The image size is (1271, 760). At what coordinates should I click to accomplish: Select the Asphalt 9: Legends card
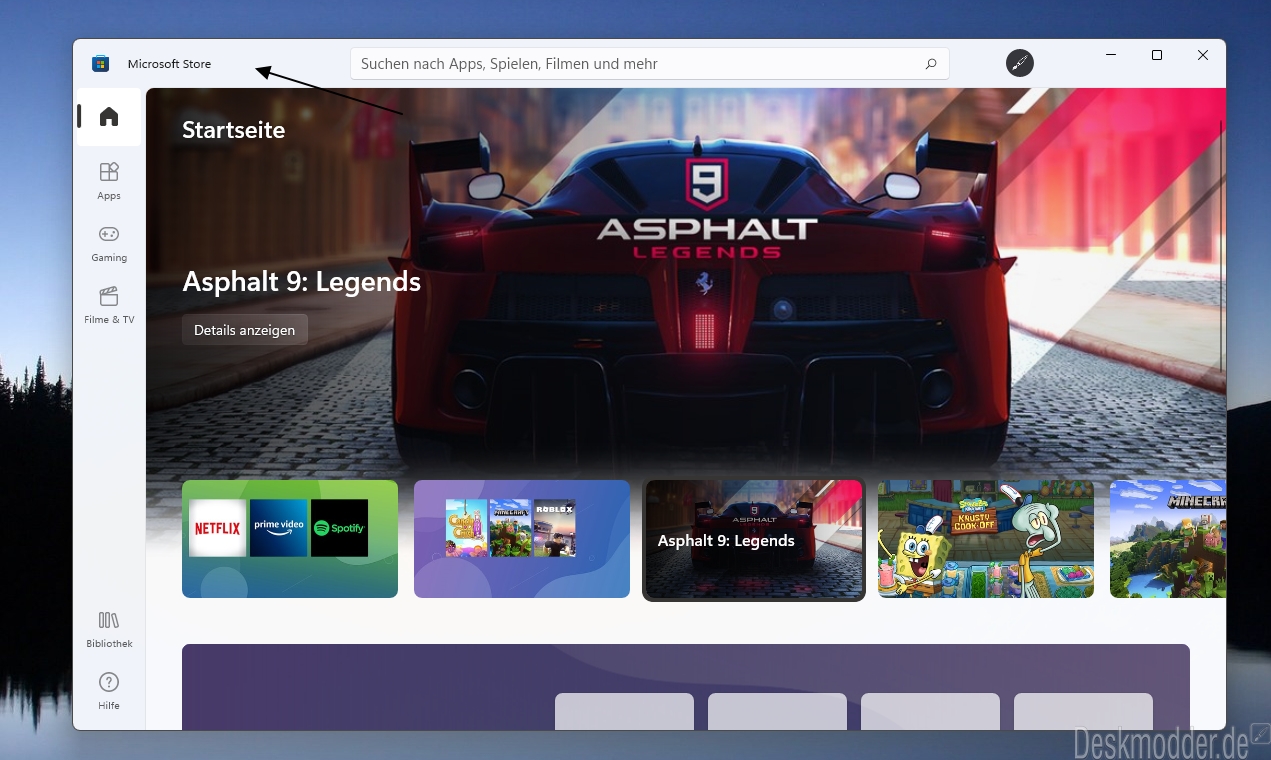(x=754, y=540)
